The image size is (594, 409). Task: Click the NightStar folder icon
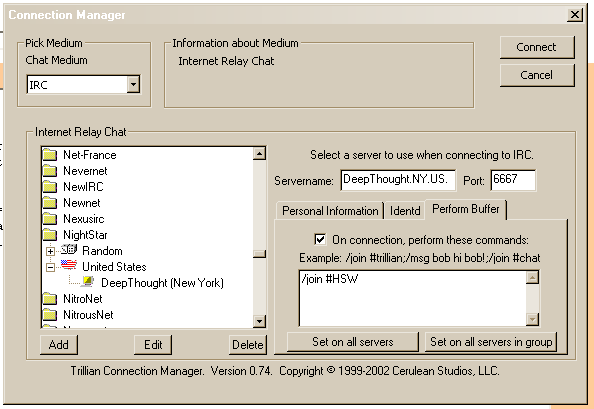pos(50,234)
